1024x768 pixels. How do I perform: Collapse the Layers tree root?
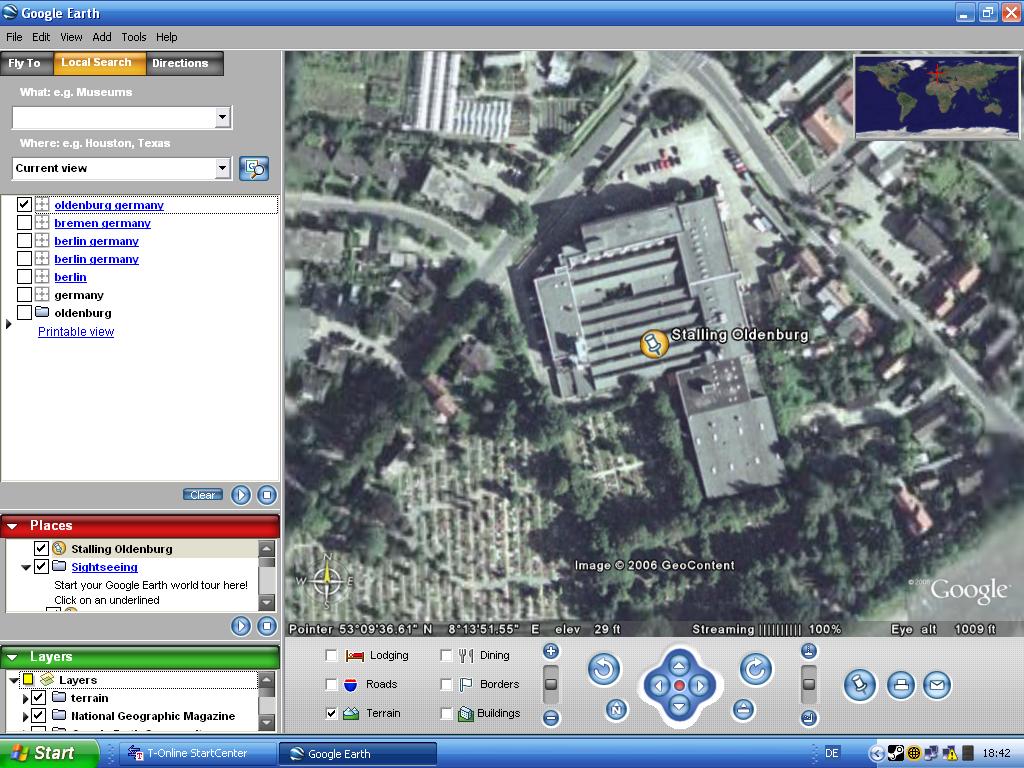point(14,680)
